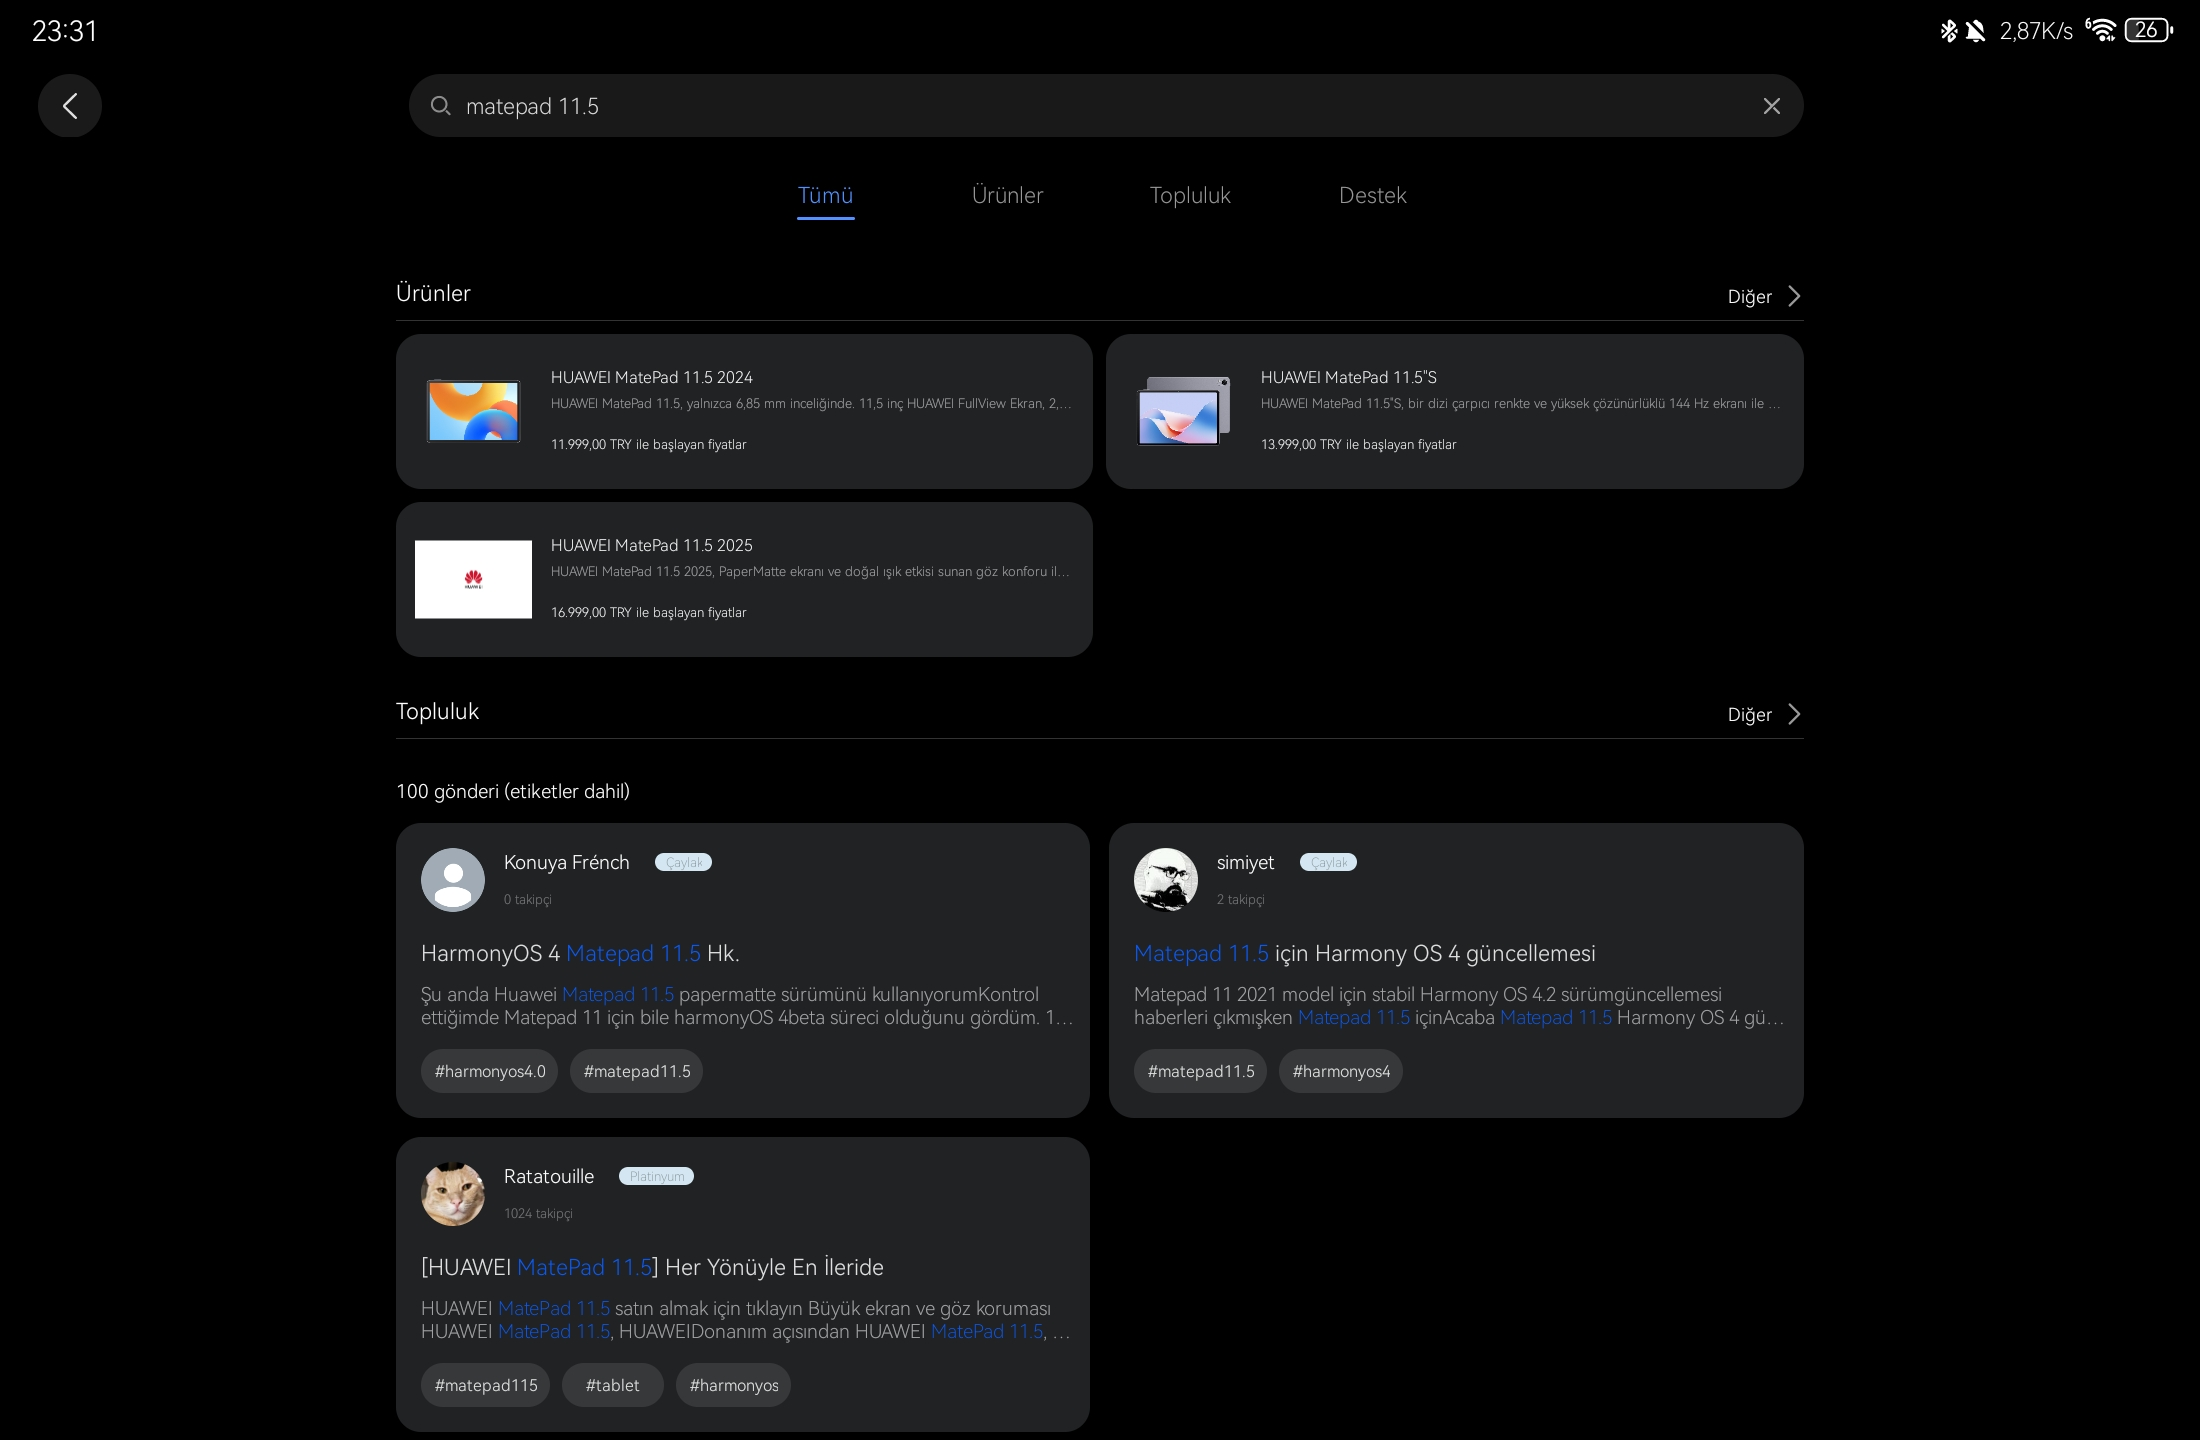The width and height of the screenshot is (2200, 1440).
Task: Click the MatePad 11.5 2025 PaperMatte description
Action: (x=810, y=571)
